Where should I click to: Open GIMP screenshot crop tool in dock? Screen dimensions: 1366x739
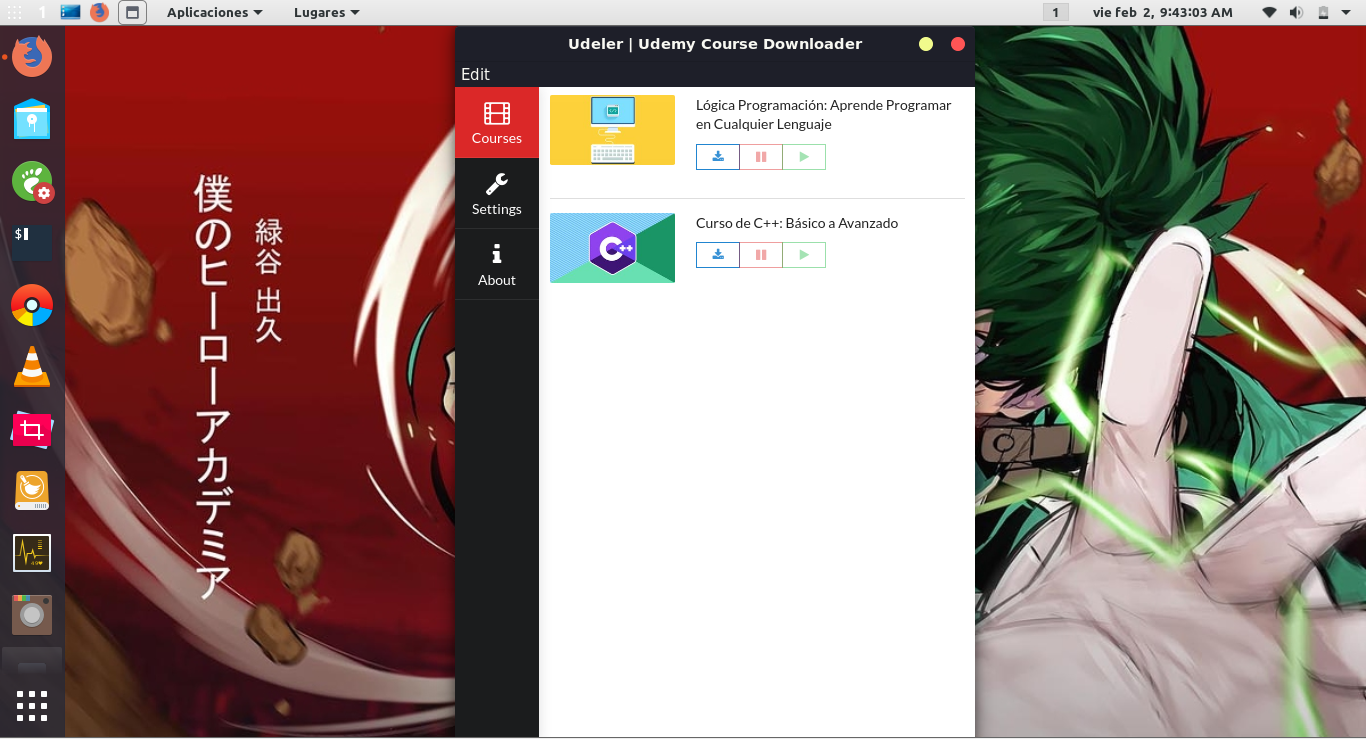pos(31,430)
